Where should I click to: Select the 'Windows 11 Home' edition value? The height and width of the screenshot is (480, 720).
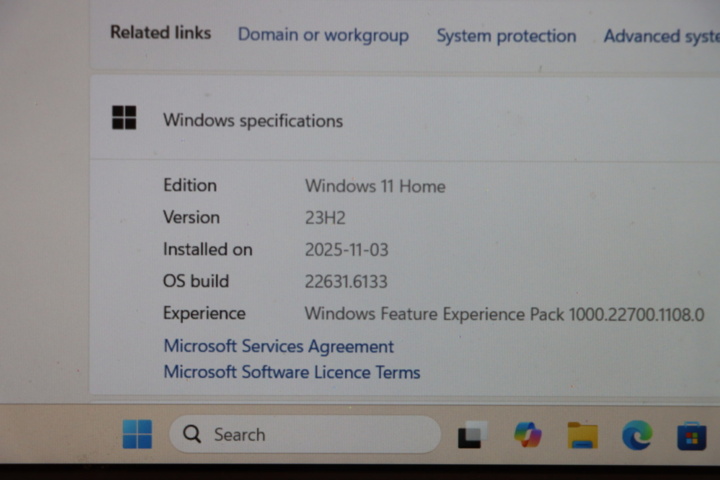point(375,186)
